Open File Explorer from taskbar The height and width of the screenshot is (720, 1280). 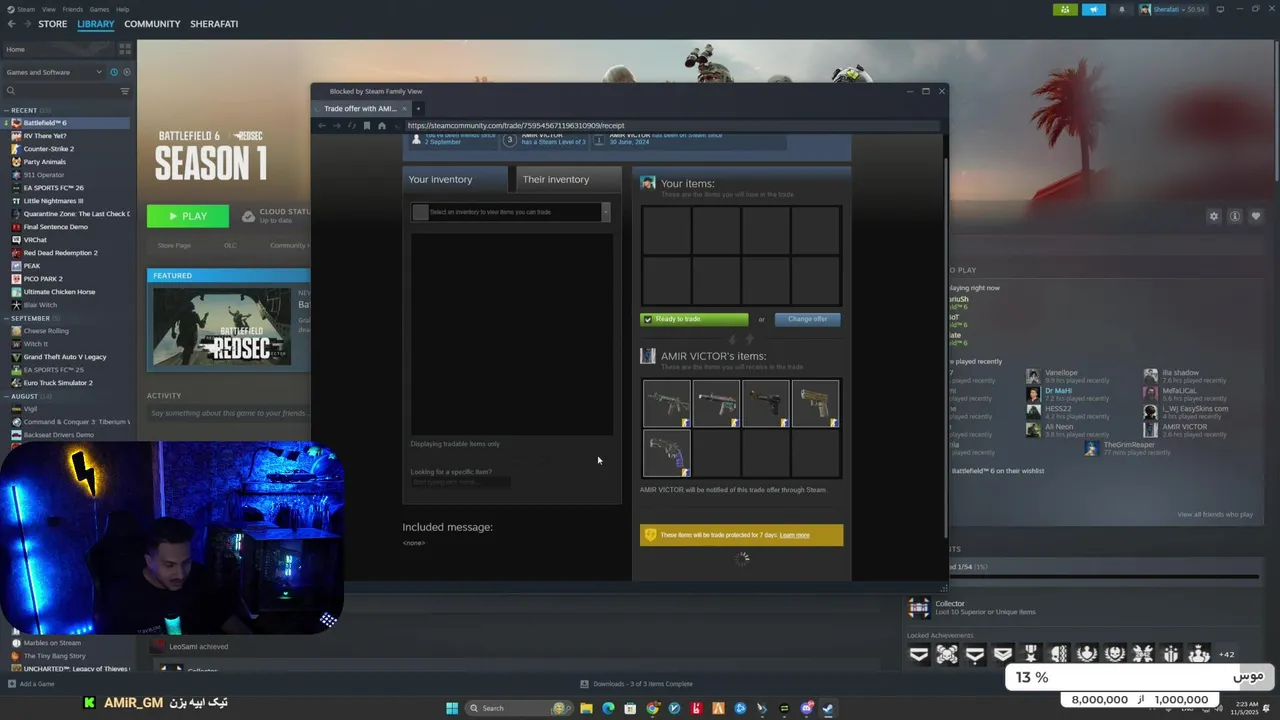click(x=586, y=708)
